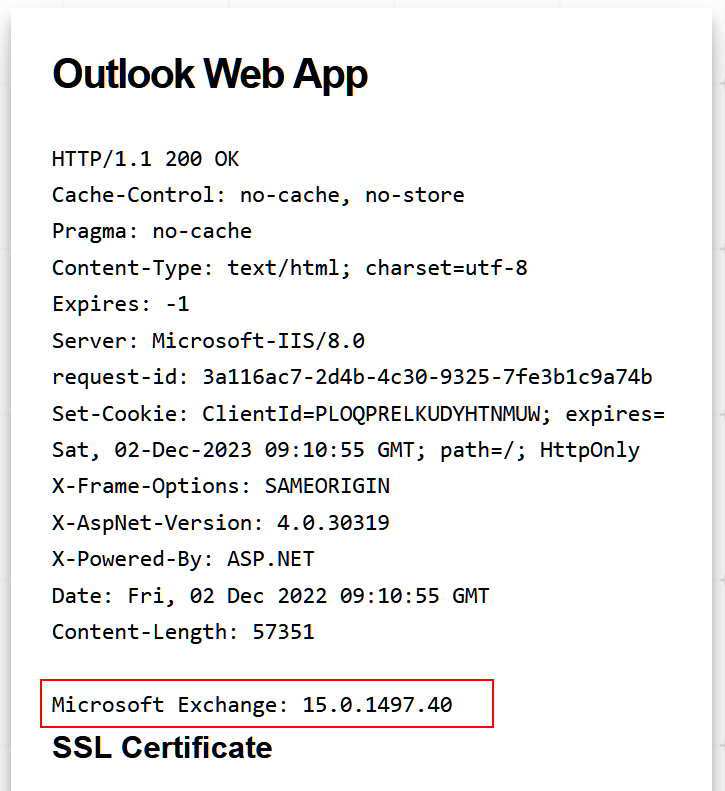Click the Outlook Web App heading
Viewport: 725px width, 791px height.
pyautogui.click(x=210, y=75)
